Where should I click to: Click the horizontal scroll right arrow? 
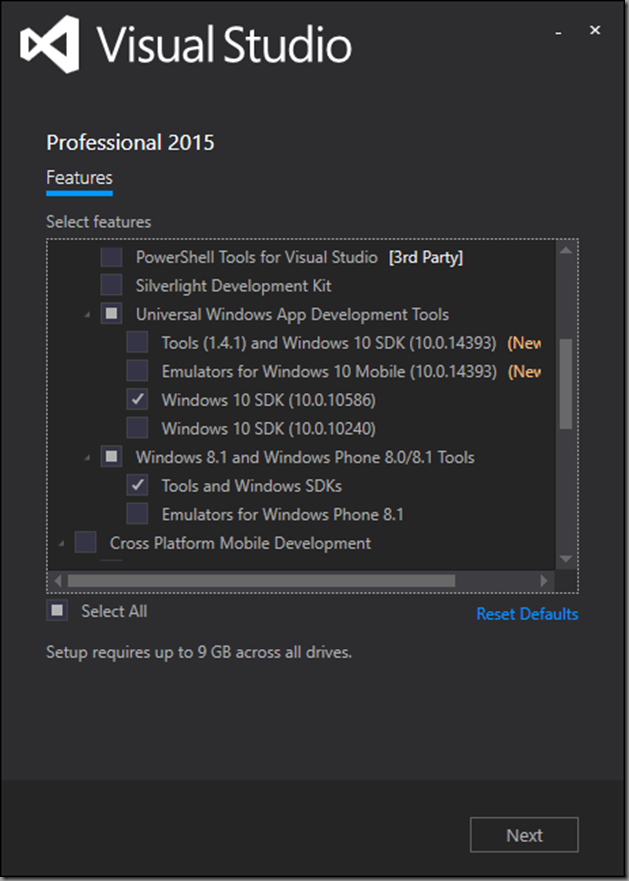544,580
